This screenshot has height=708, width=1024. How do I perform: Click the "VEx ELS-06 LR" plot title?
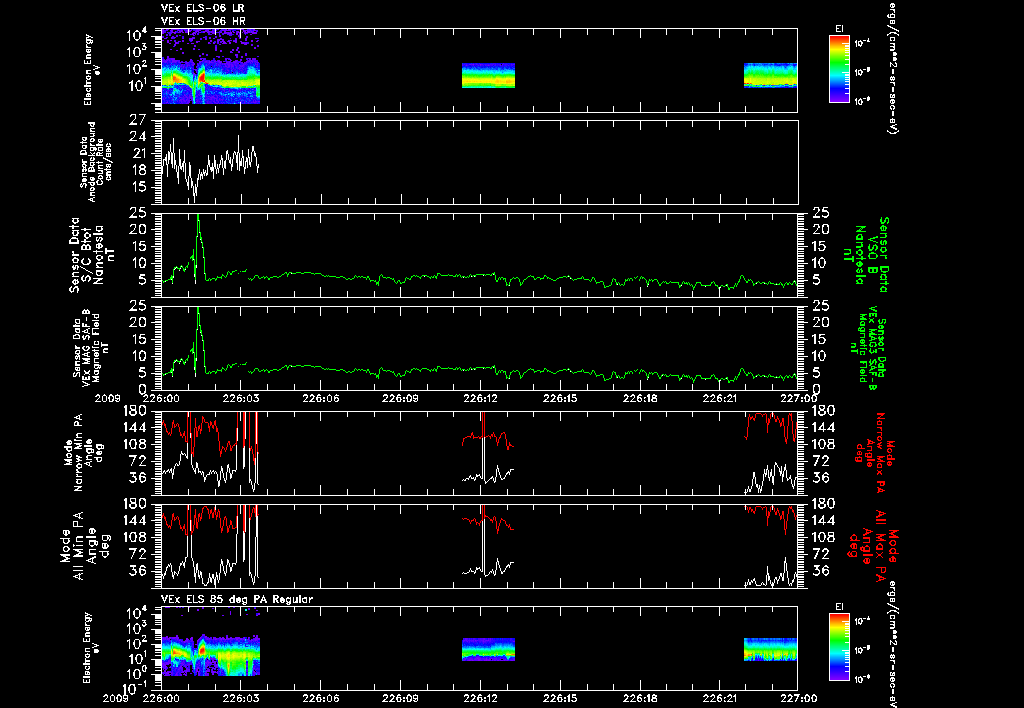coord(202,8)
